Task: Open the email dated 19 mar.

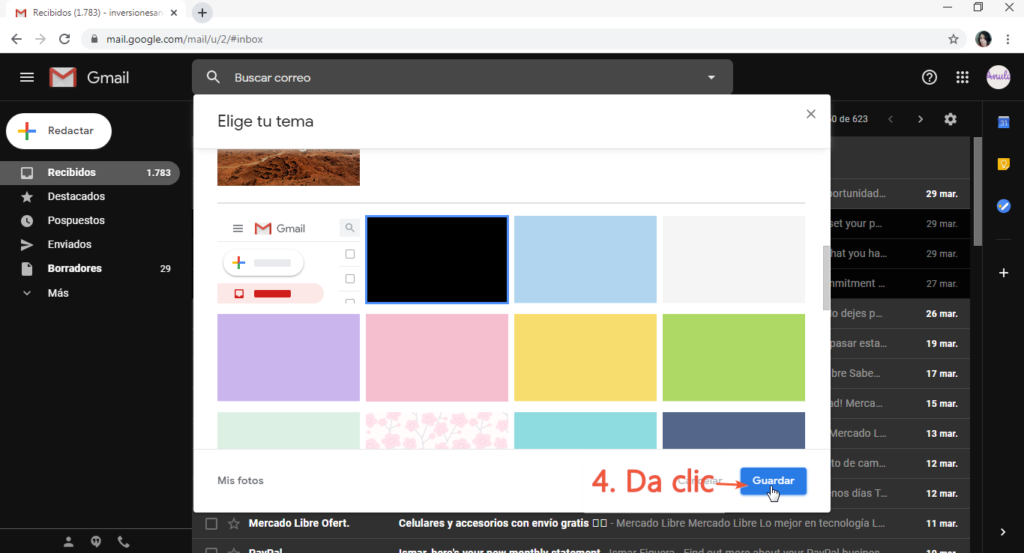Action: [900, 343]
